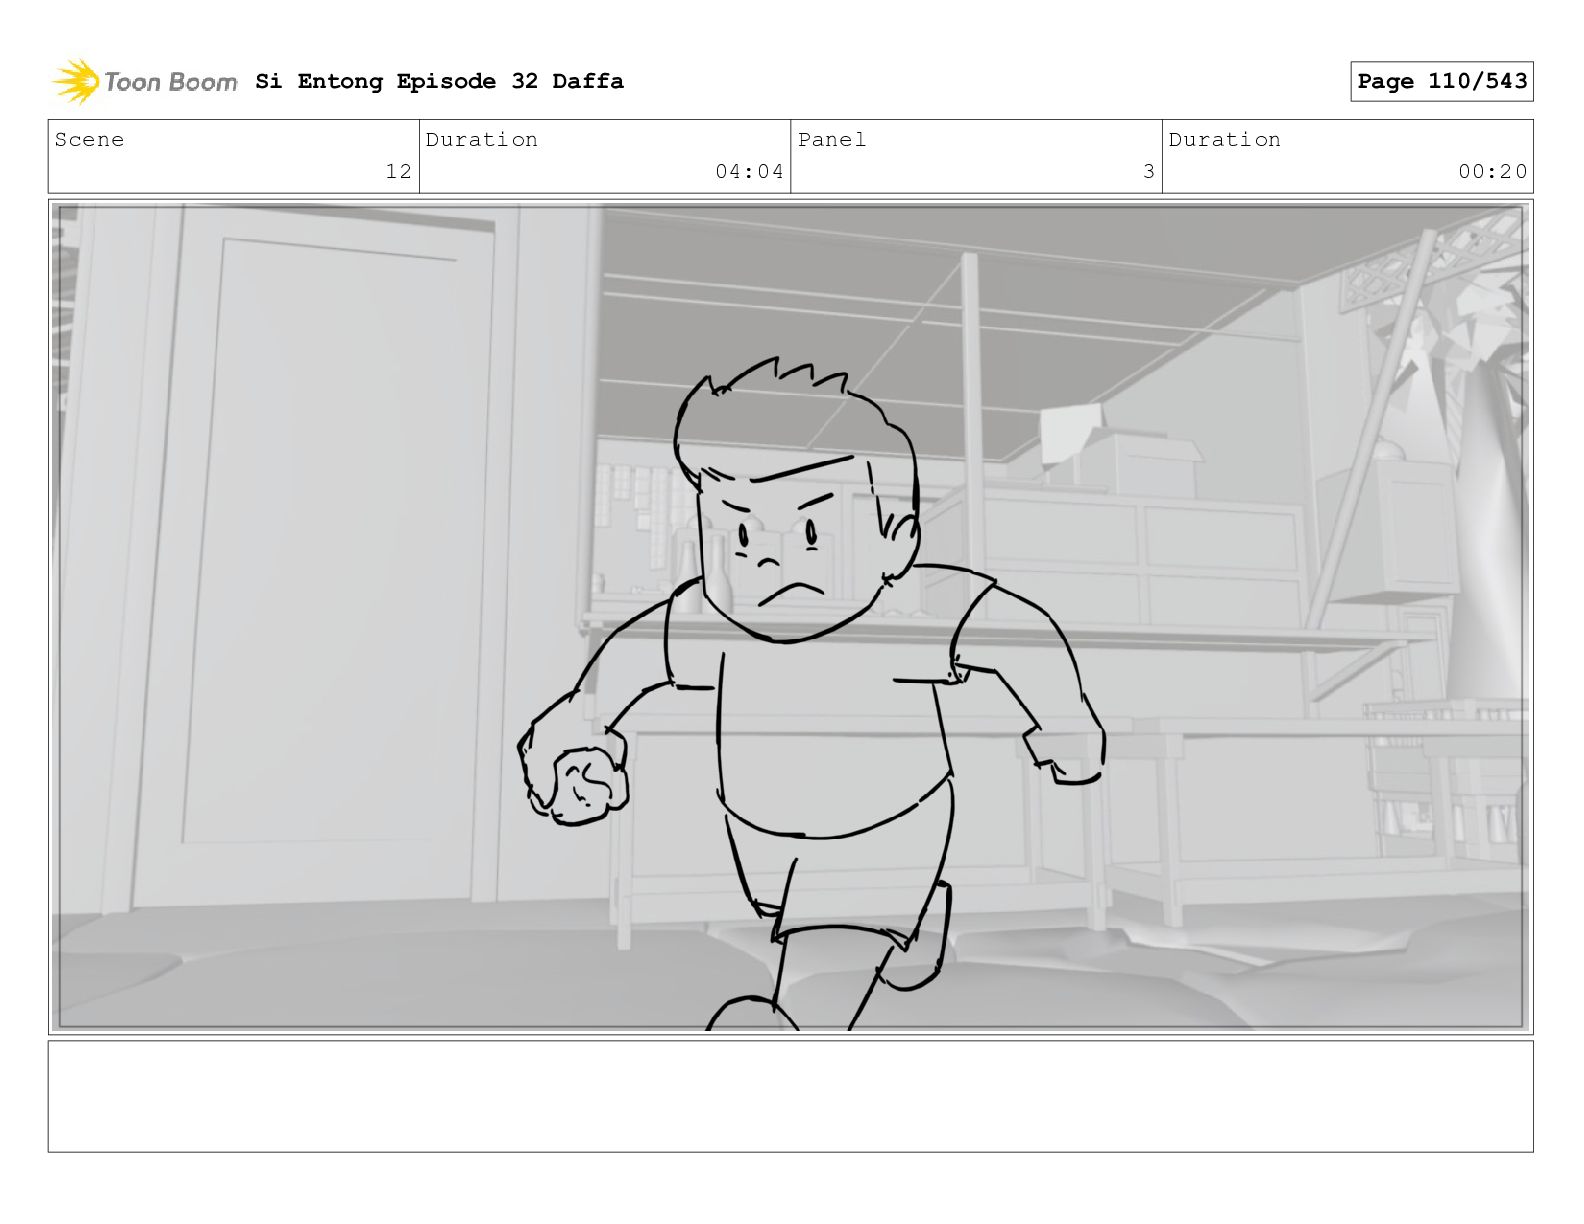Click the empty notes box below the panel
1584x1224 pixels.
tap(790, 1096)
